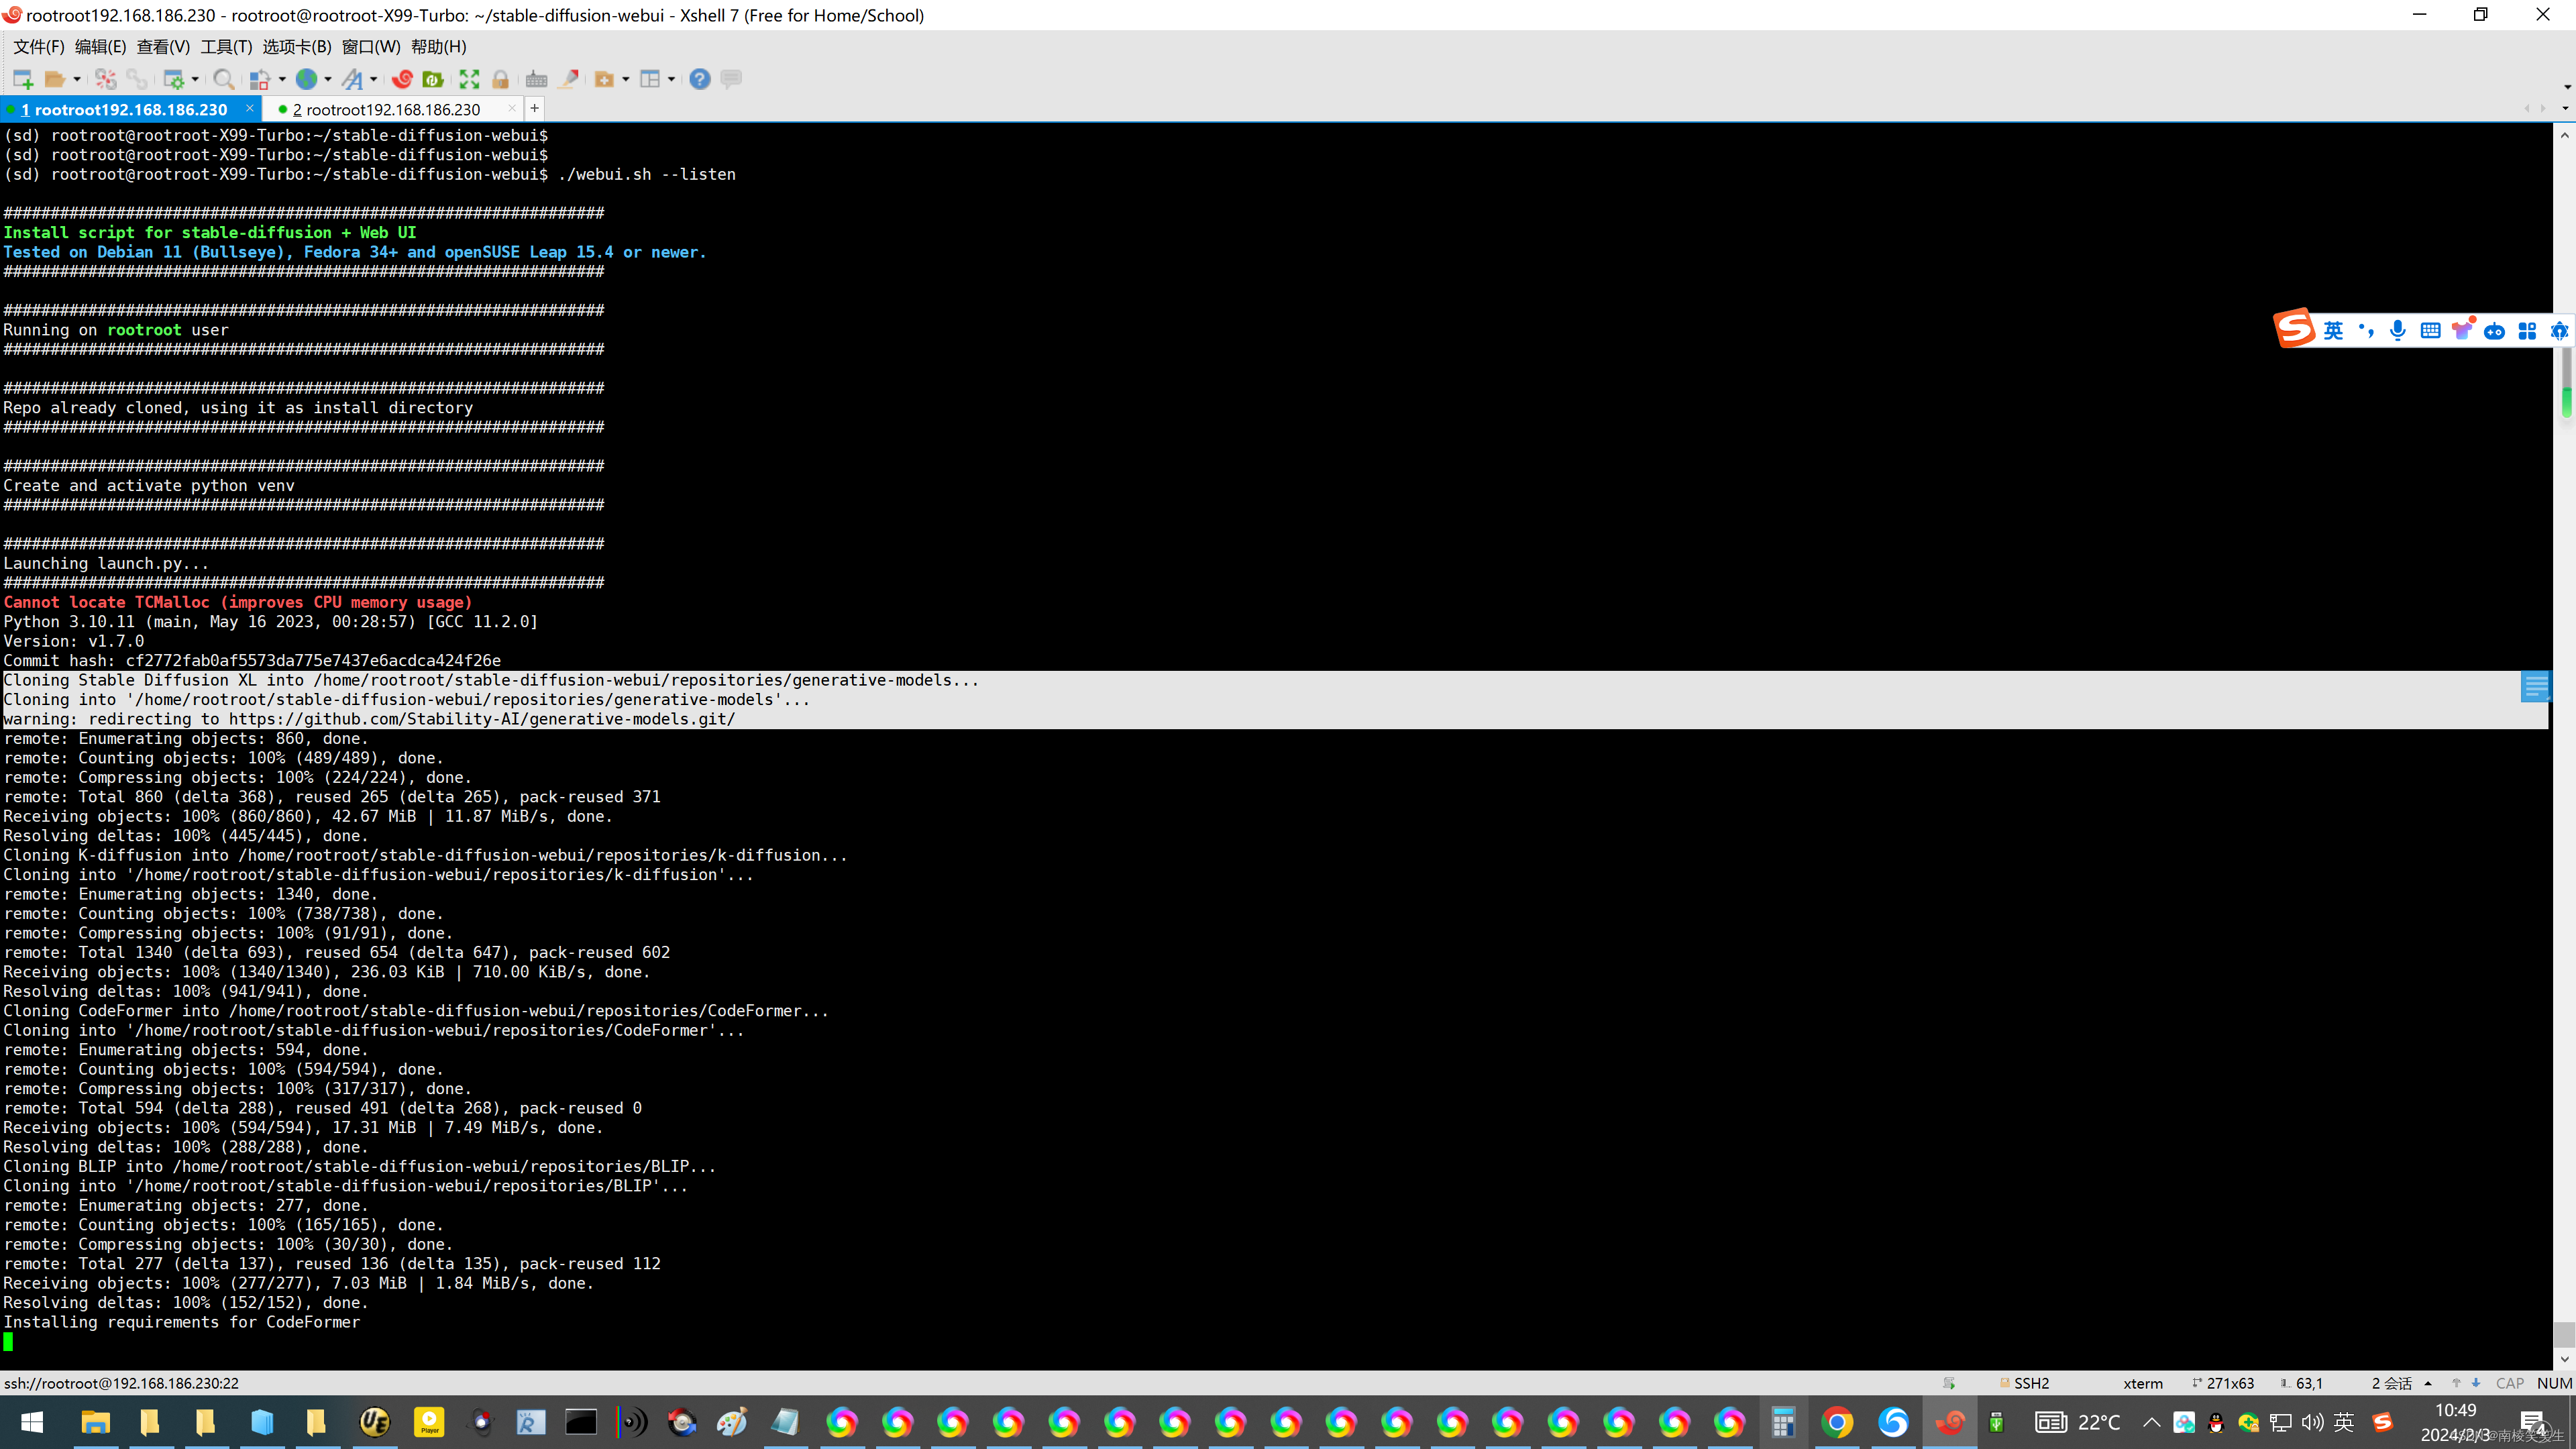This screenshot has width=2576, height=1449.
Task: Click the Sogou S logo on IME bar
Action: [x=2294, y=328]
